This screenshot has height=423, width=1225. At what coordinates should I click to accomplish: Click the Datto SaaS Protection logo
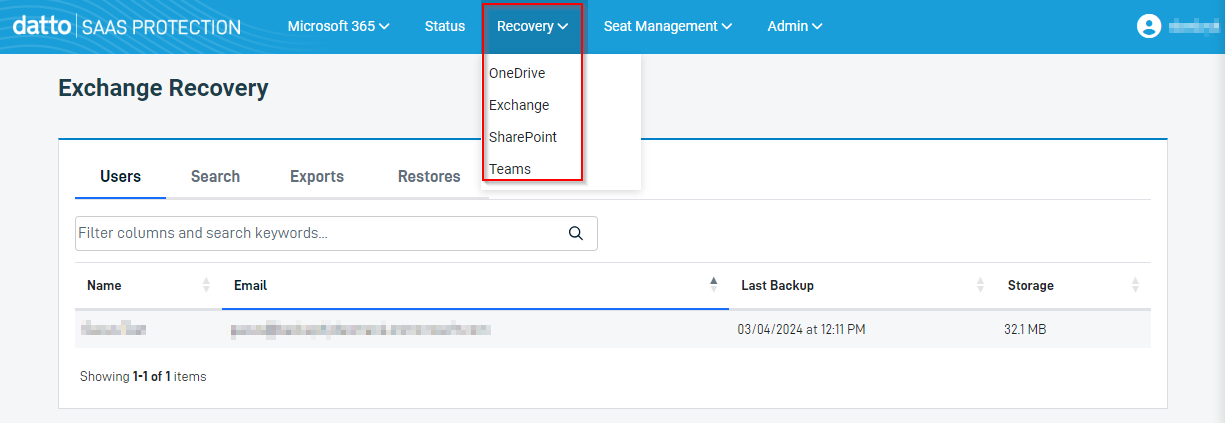(x=127, y=26)
